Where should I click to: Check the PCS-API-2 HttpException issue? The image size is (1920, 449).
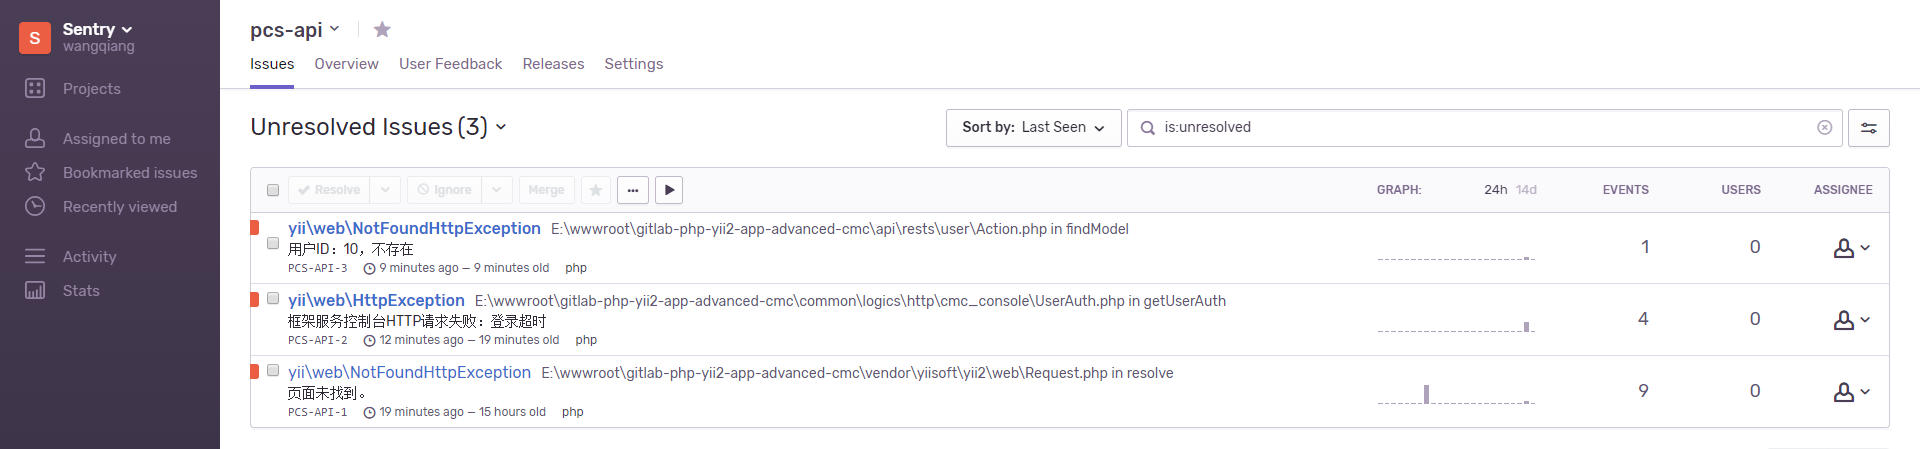[273, 299]
